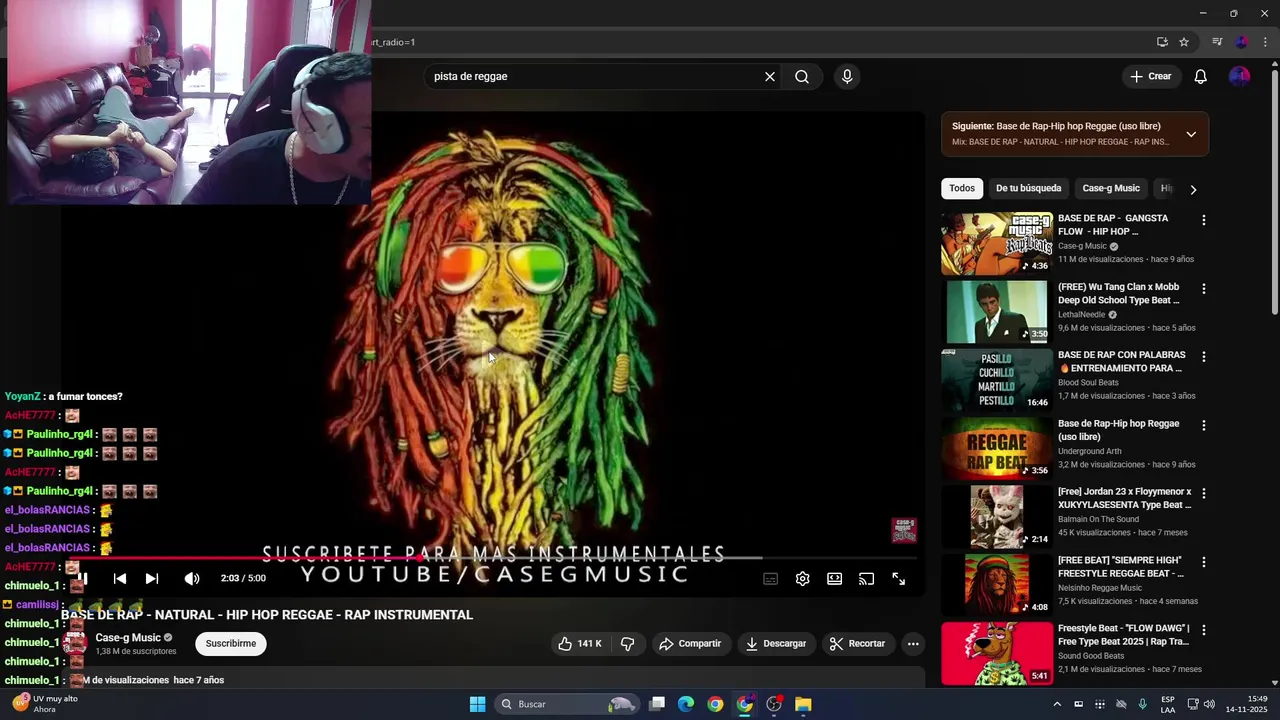Open browser media controls icon

tap(1217, 42)
